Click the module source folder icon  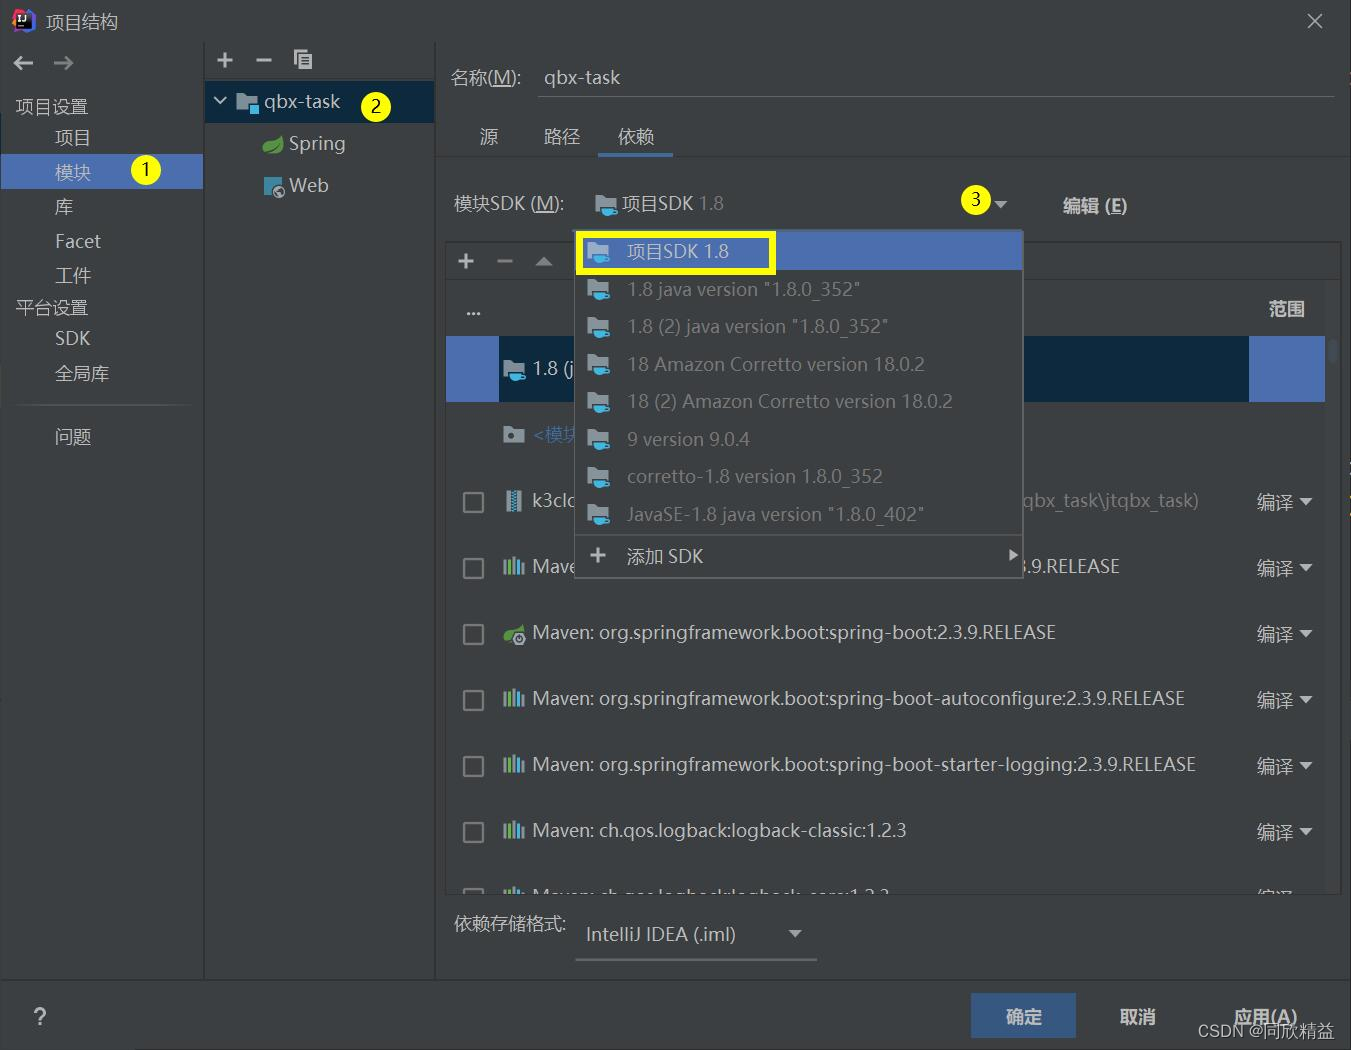point(514,435)
